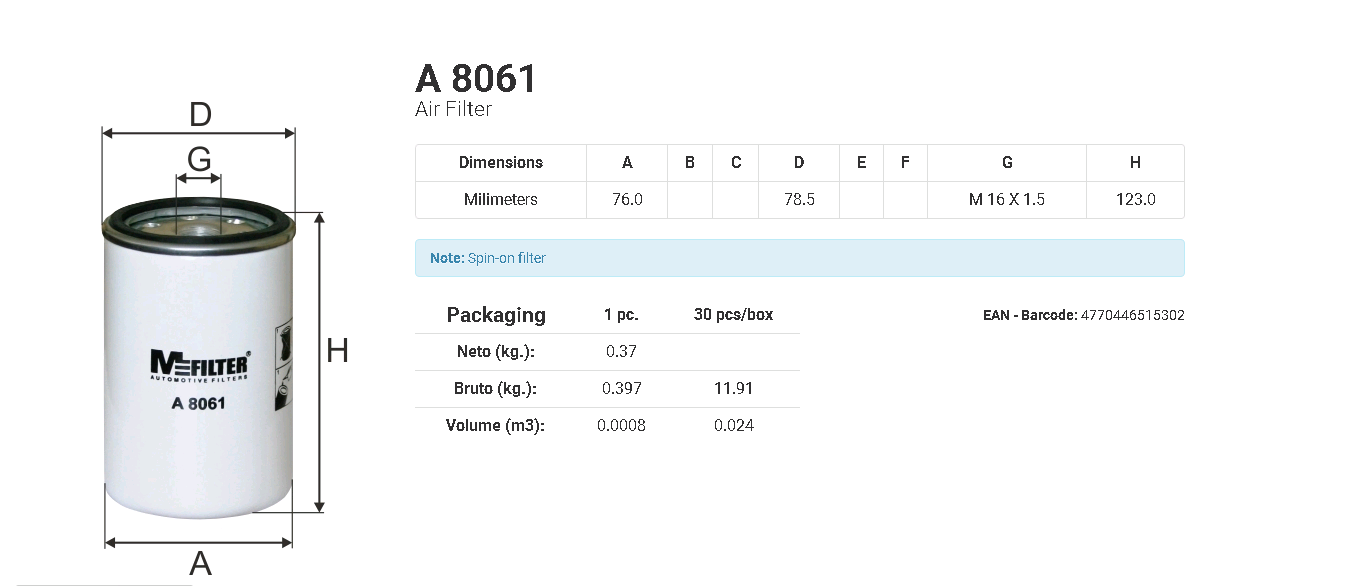1362x586 pixels.
Task: Click the 1 pc. column header
Action: tap(621, 315)
